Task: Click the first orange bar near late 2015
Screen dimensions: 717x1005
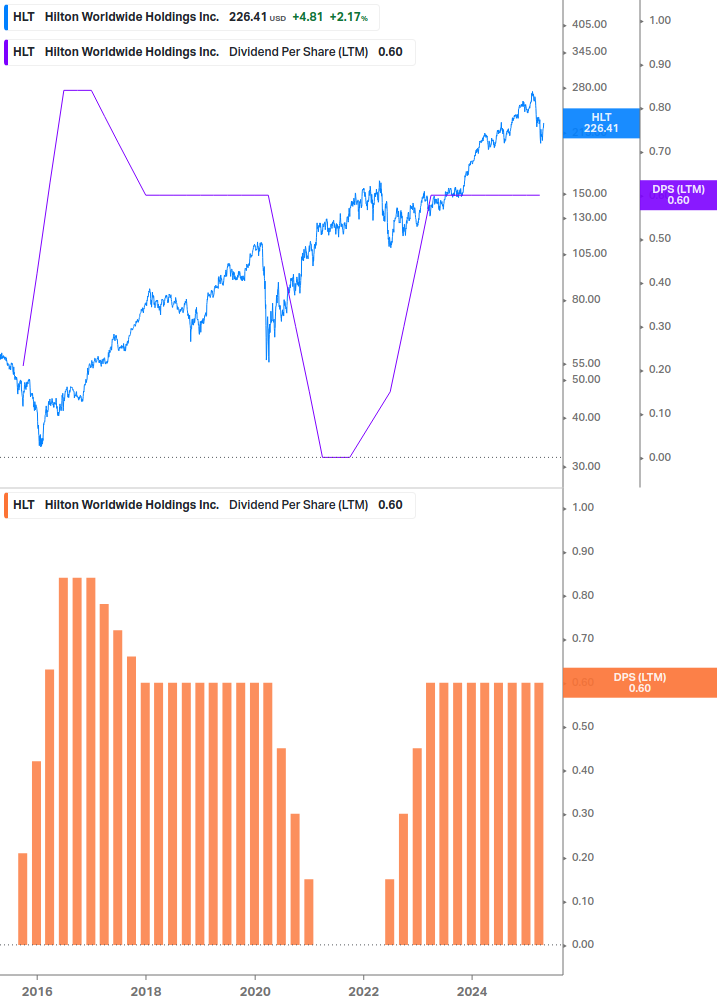Action: tap(23, 899)
